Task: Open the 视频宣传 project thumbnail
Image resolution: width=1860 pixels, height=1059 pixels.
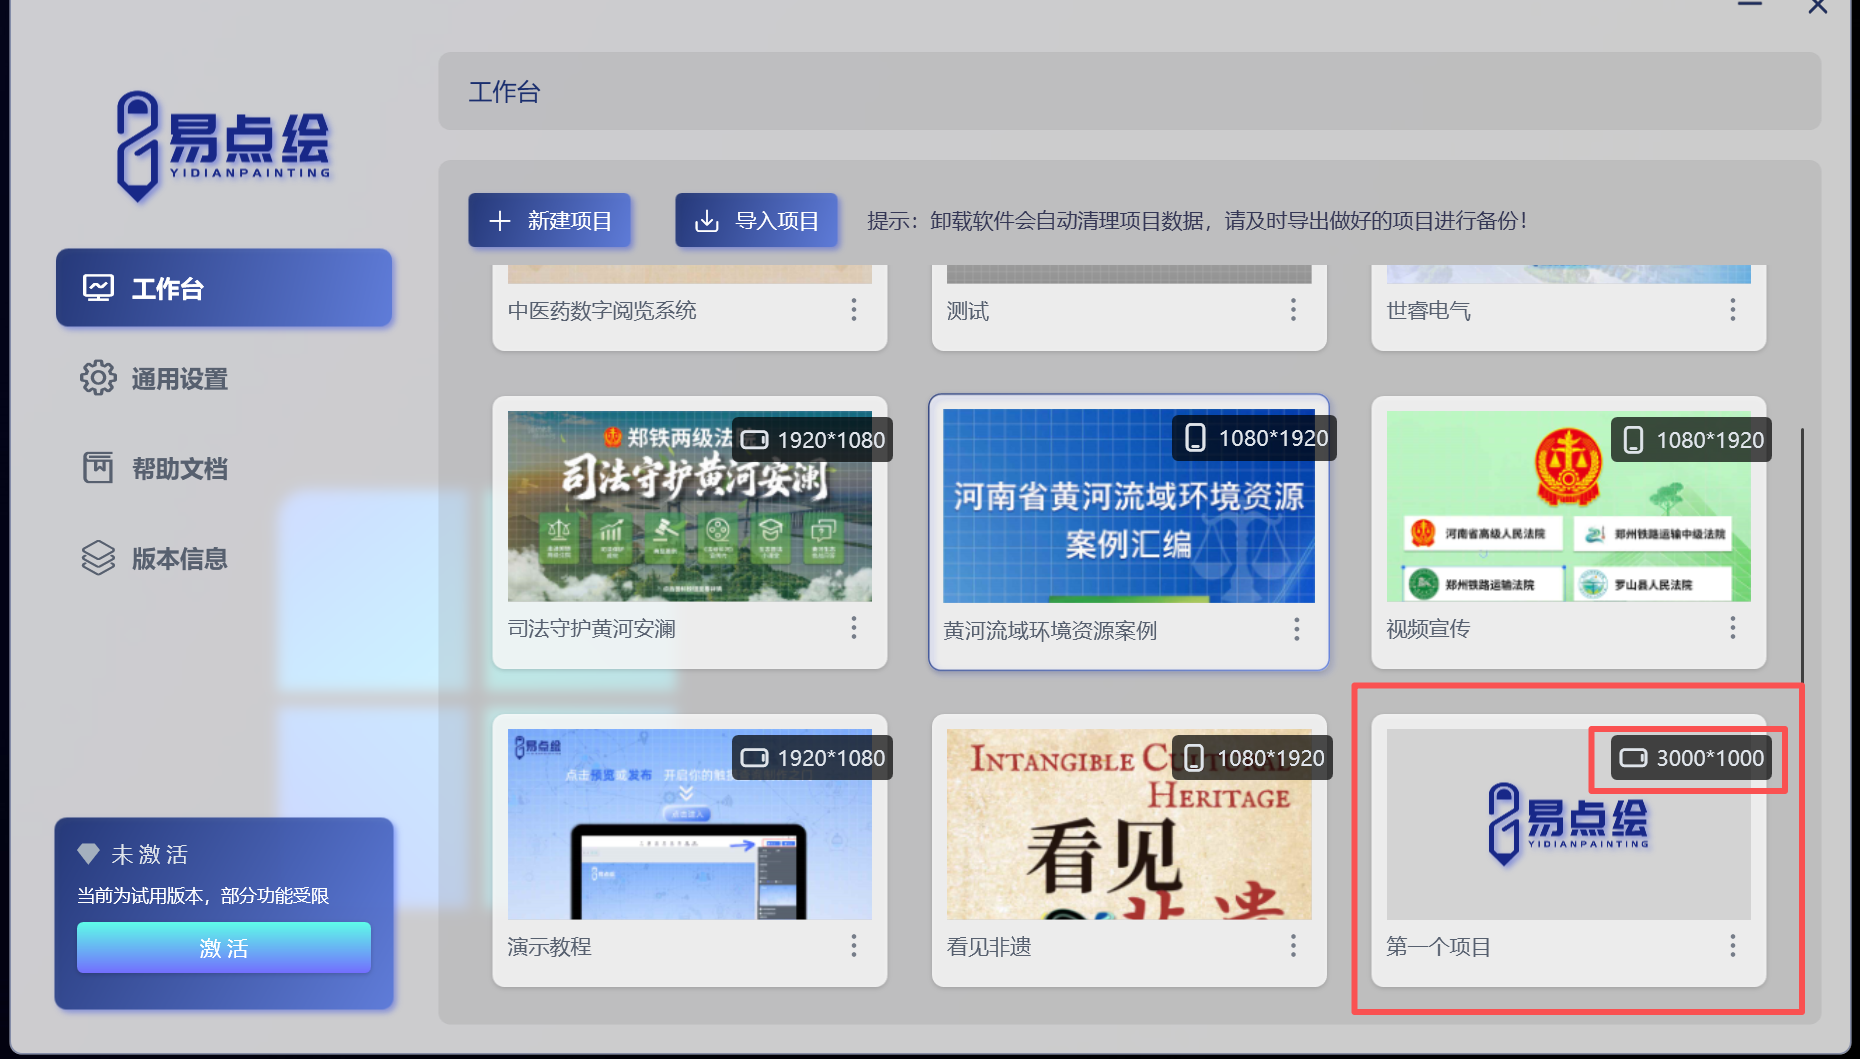Action: [x=1569, y=506]
